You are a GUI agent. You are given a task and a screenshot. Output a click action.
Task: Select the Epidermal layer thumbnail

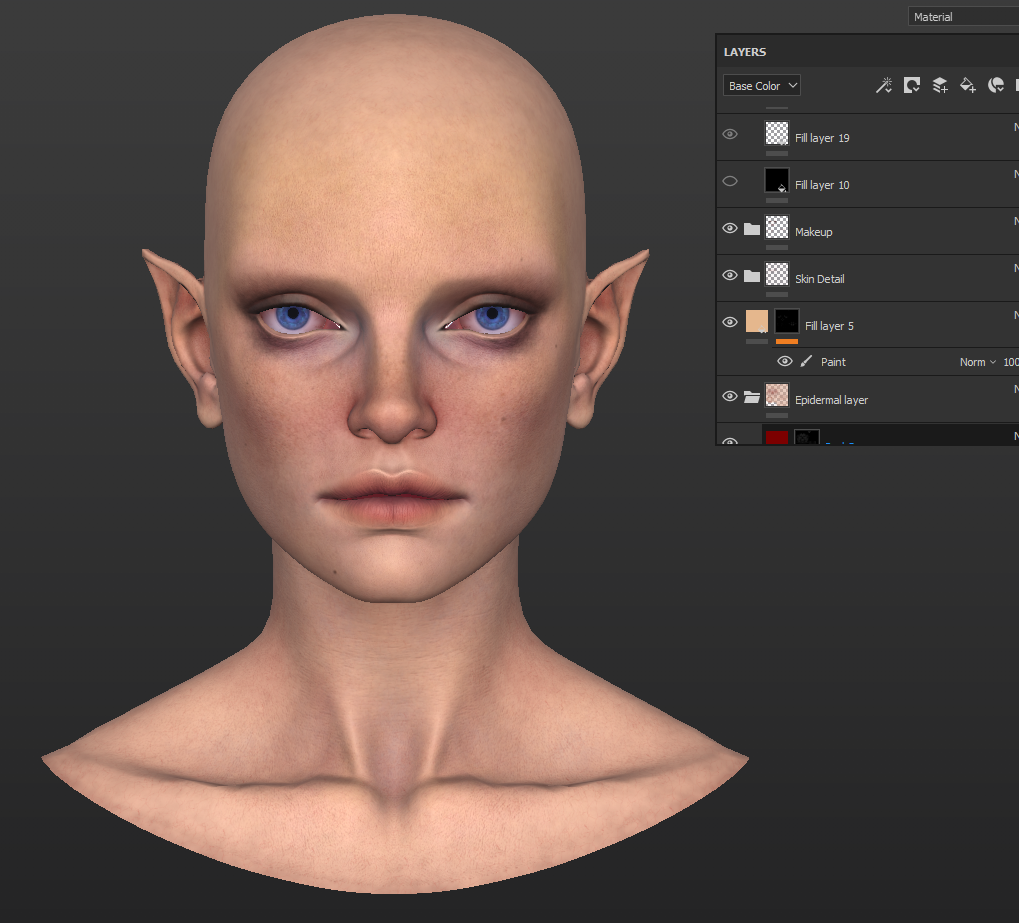777,395
